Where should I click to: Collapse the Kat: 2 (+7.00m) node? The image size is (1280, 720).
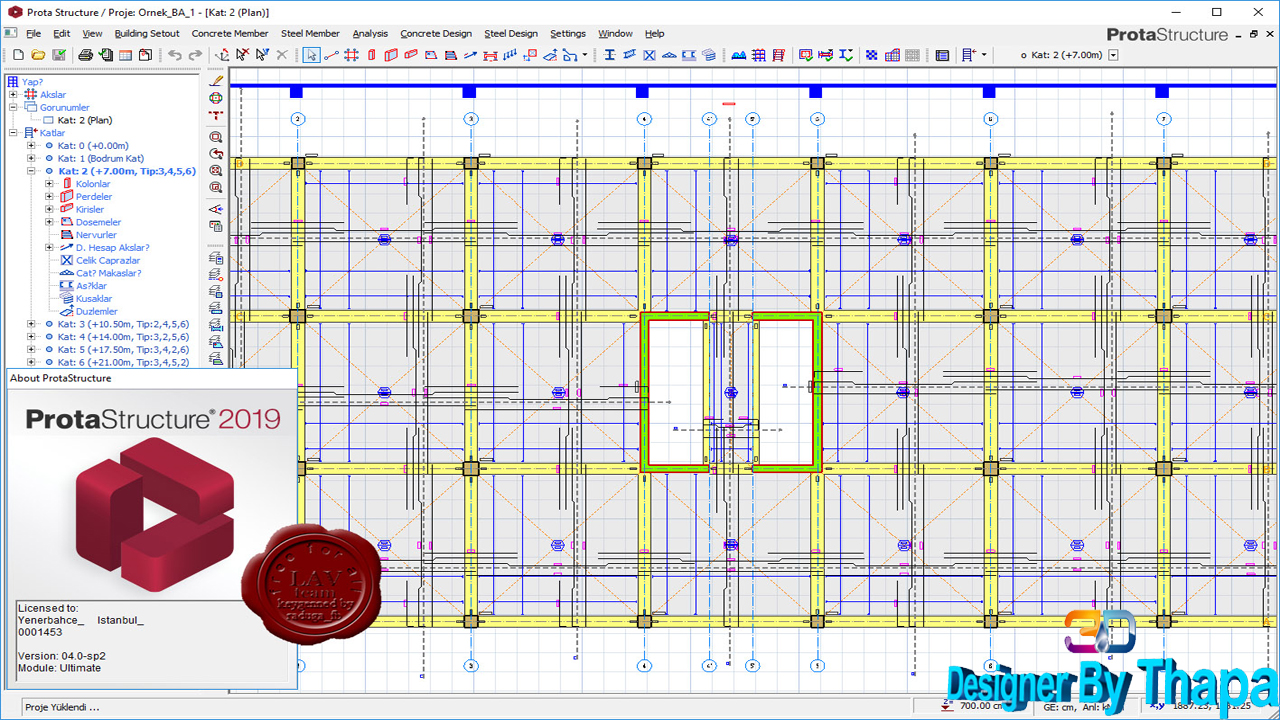point(32,171)
